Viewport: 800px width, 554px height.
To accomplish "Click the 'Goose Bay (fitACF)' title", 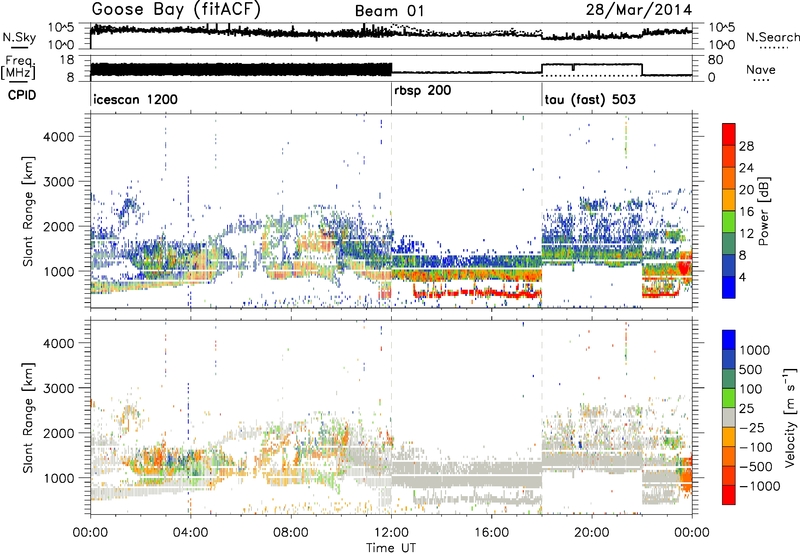I will (176, 10).
